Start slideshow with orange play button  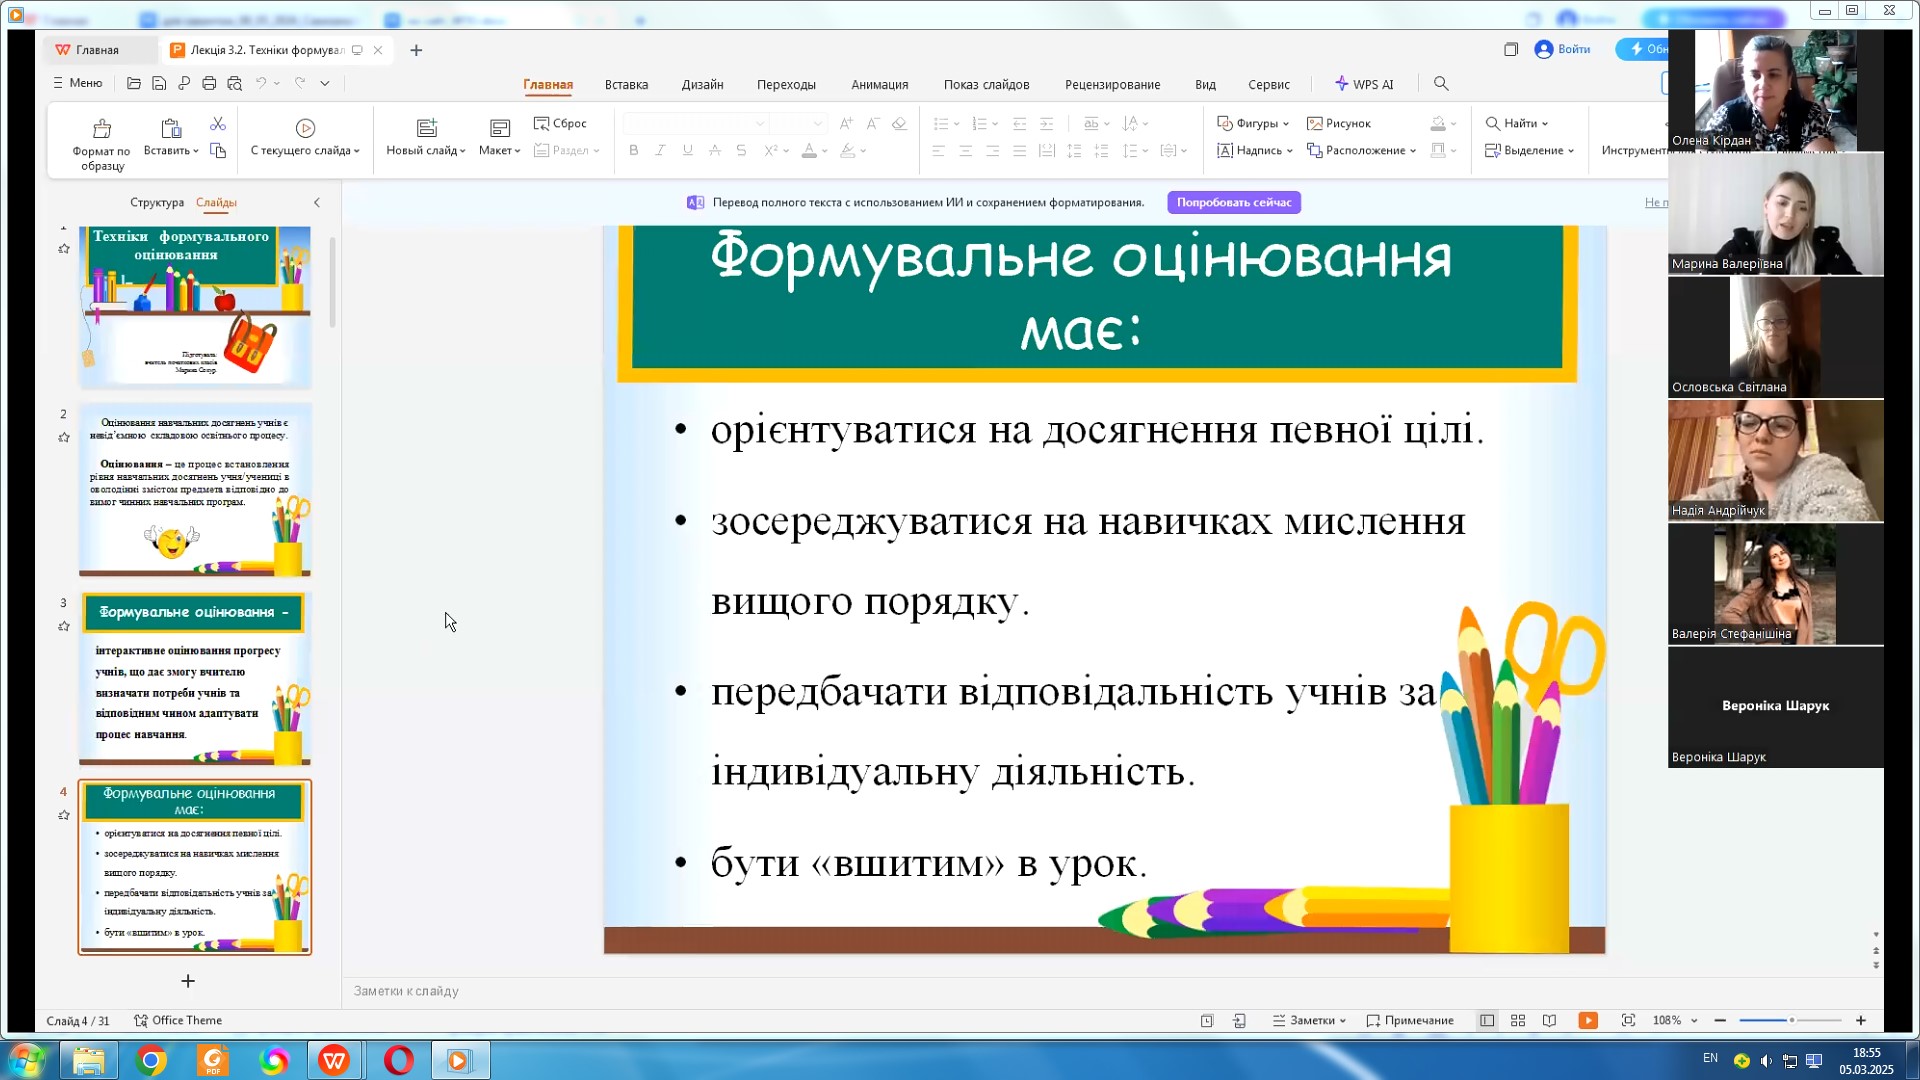click(1588, 1021)
